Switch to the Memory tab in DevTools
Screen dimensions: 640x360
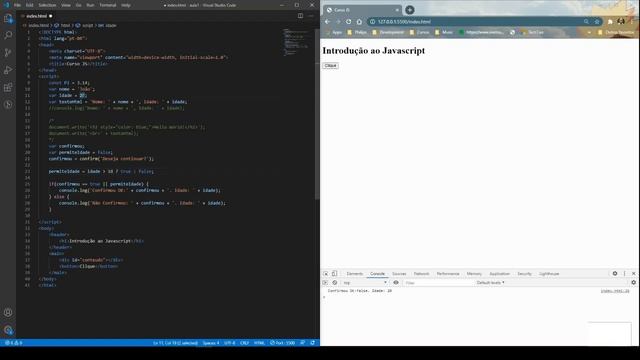(474, 273)
